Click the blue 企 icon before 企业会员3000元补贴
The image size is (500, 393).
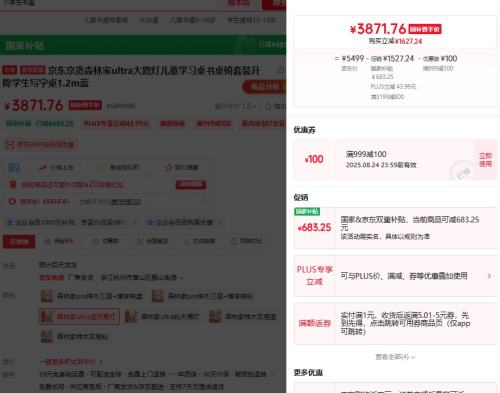10,222
